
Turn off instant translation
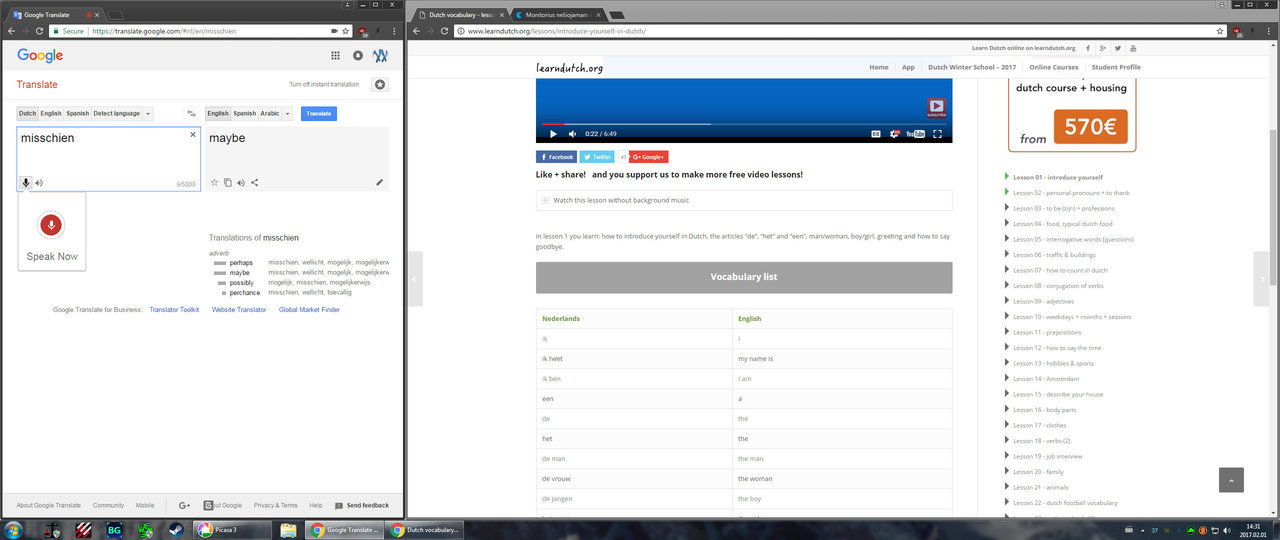[x=324, y=85]
